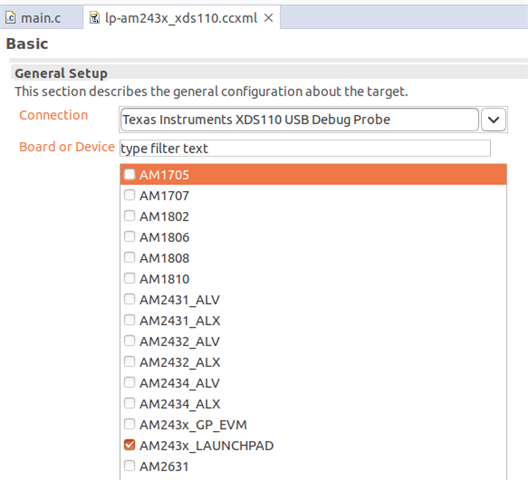Enable the AM2431_ALX checkbox
Screen dimensions: 528x480
130,320
